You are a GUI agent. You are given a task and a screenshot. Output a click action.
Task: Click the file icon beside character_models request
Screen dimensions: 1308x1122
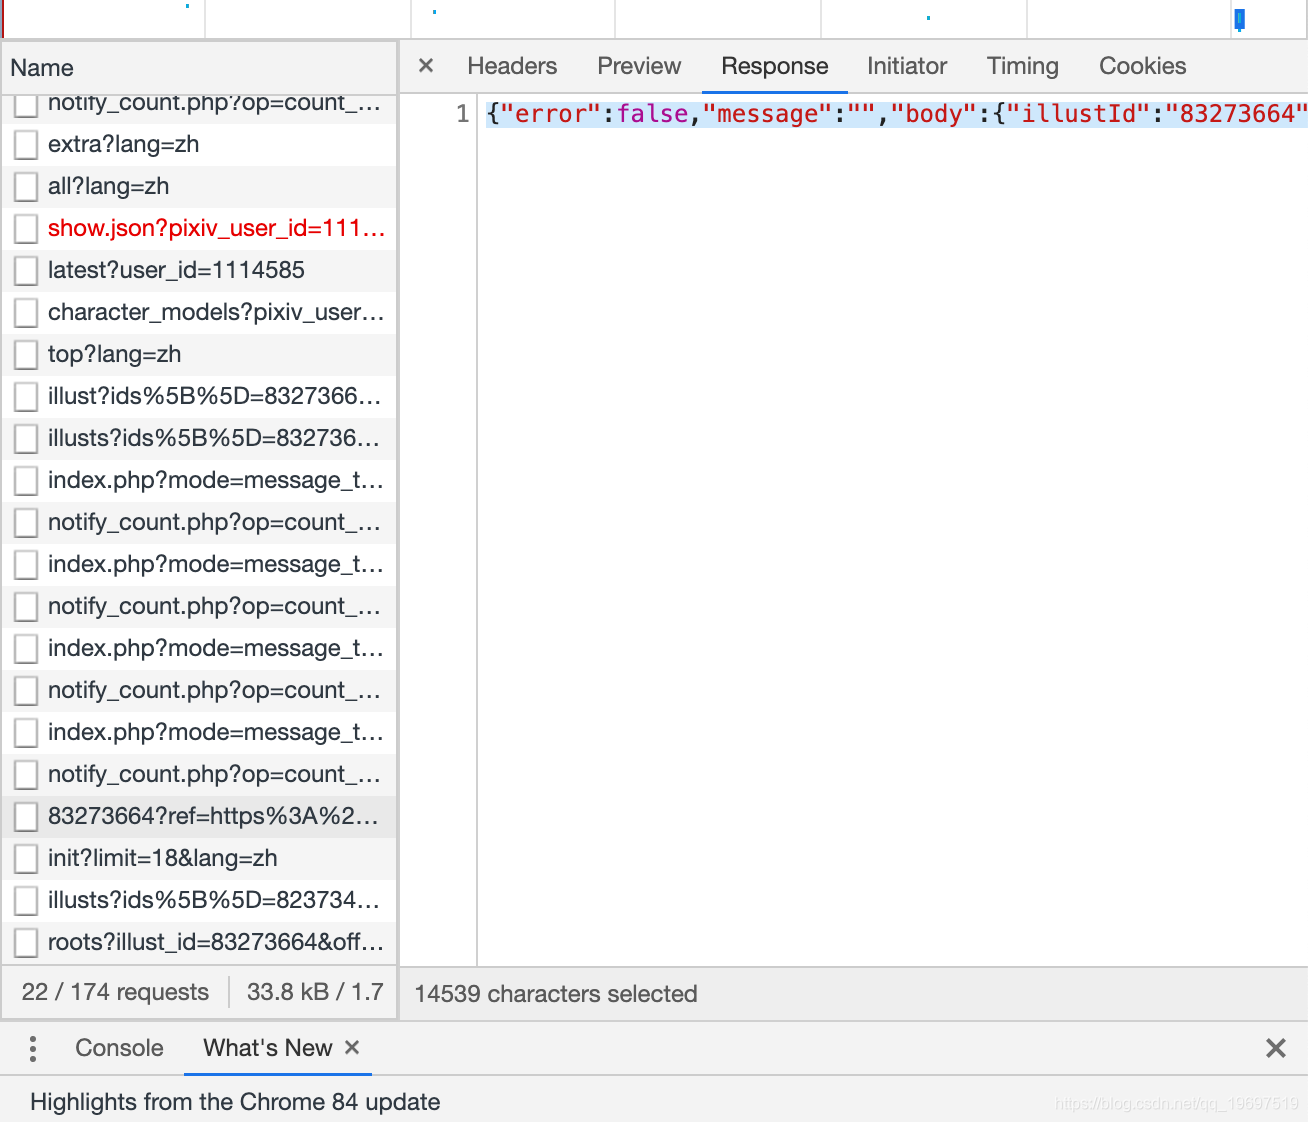click(26, 313)
